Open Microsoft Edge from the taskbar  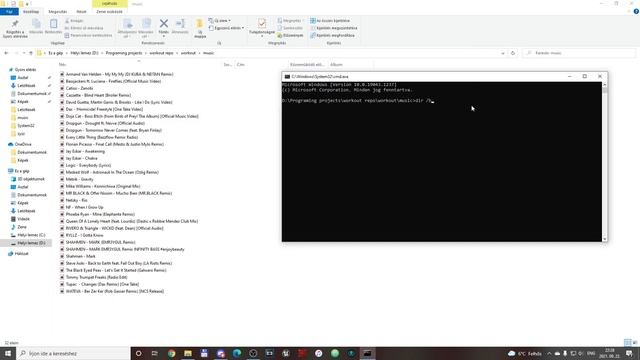[x=237, y=353]
